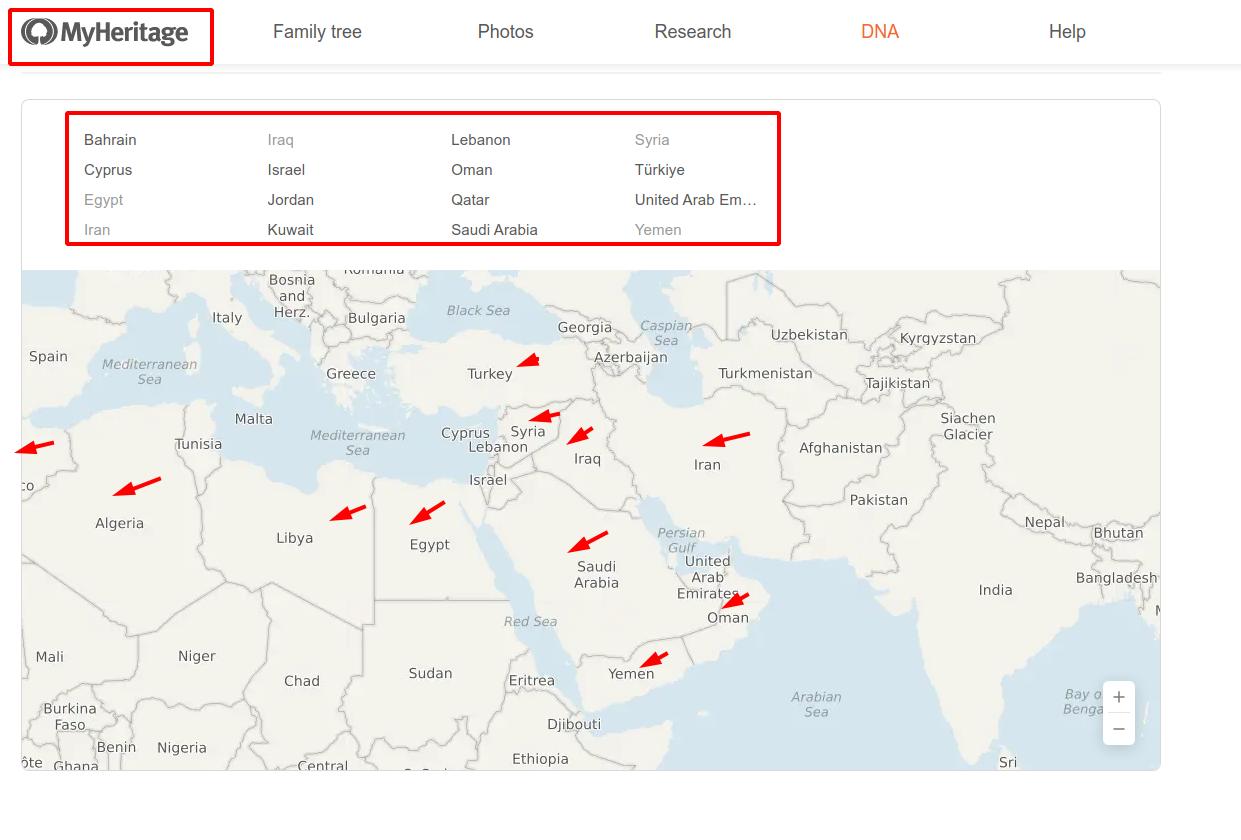
Task: Click the Oman country link
Action: (x=471, y=170)
